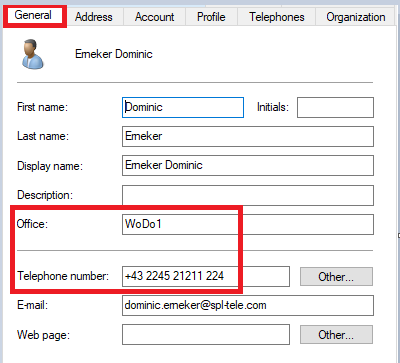Switch to the General tab
This screenshot has width=400, height=363.
(x=33, y=15)
